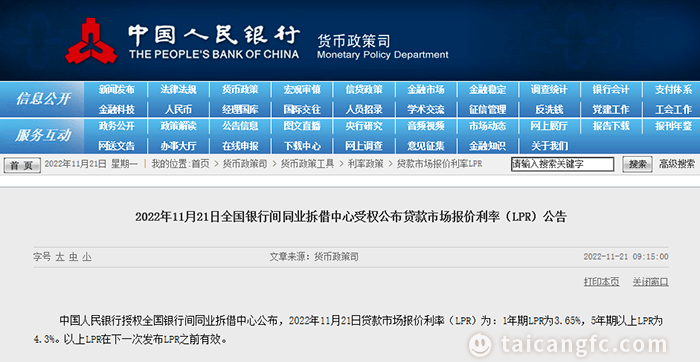Screen dimensions: 700x362
Task: Open the 银行会计 section
Action: coord(611,90)
